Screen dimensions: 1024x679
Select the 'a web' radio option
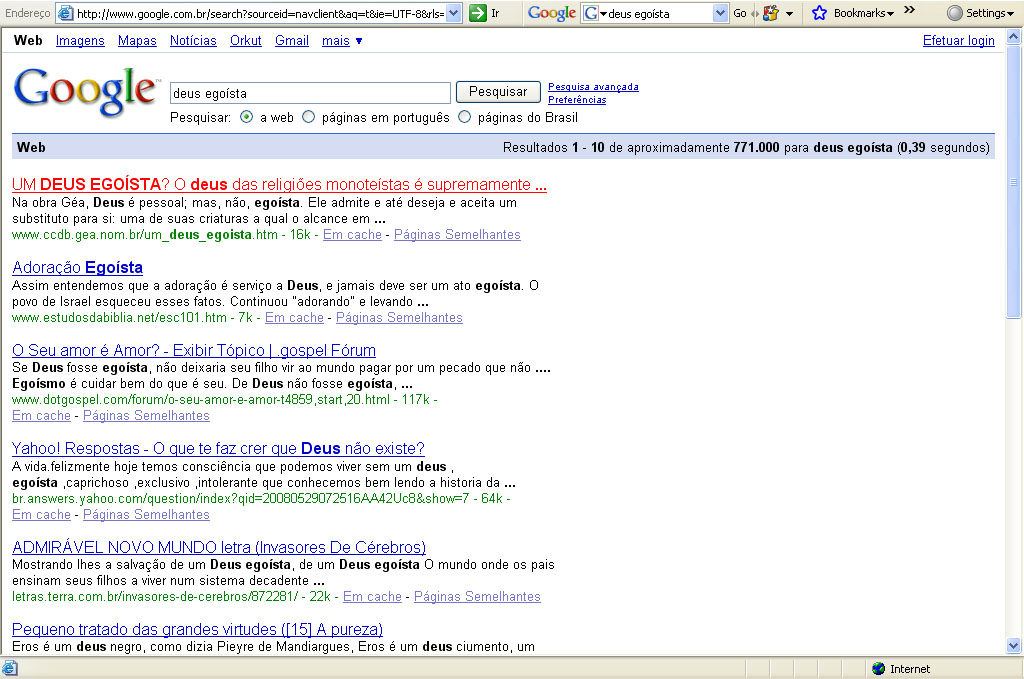point(247,117)
